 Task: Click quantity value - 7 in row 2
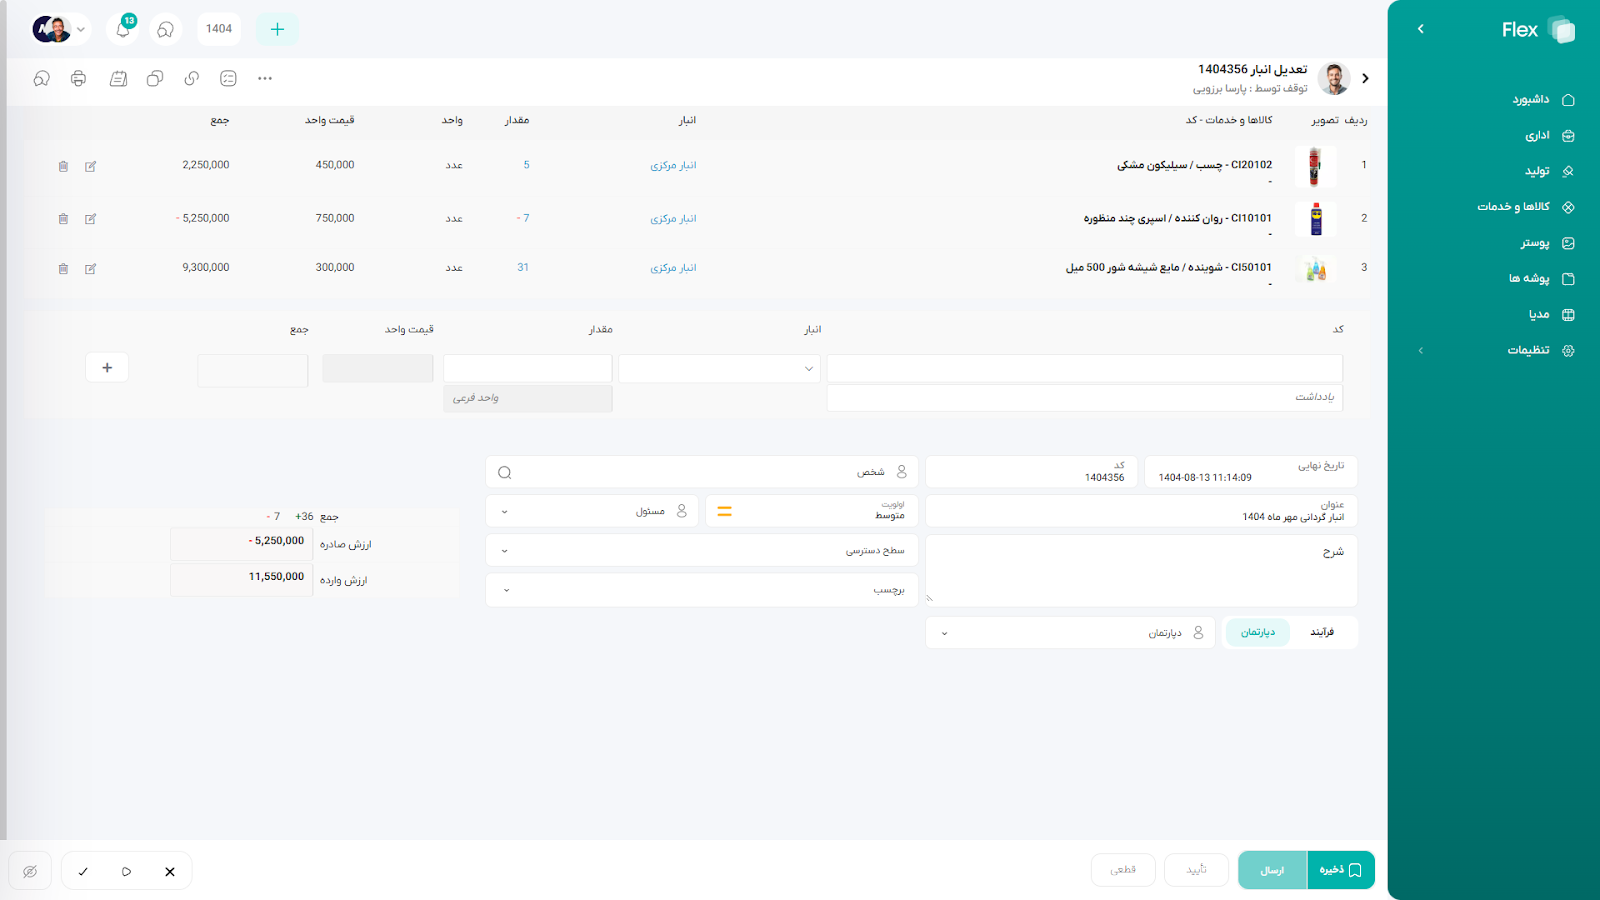point(523,218)
